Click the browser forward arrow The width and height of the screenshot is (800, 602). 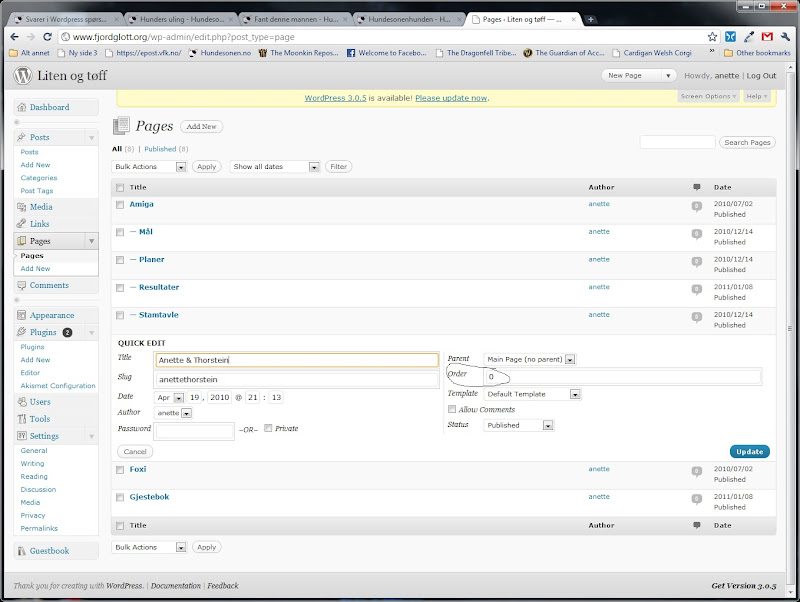point(31,37)
